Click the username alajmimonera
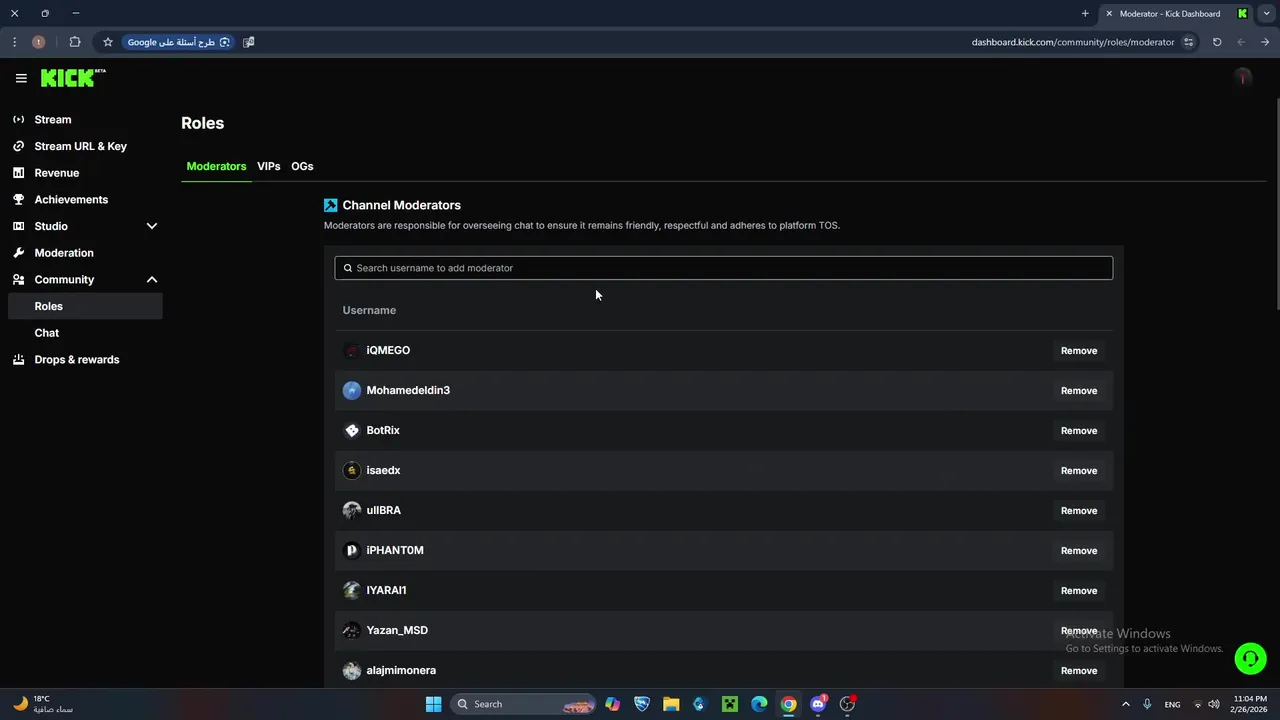The height and width of the screenshot is (720, 1280). tap(401, 670)
